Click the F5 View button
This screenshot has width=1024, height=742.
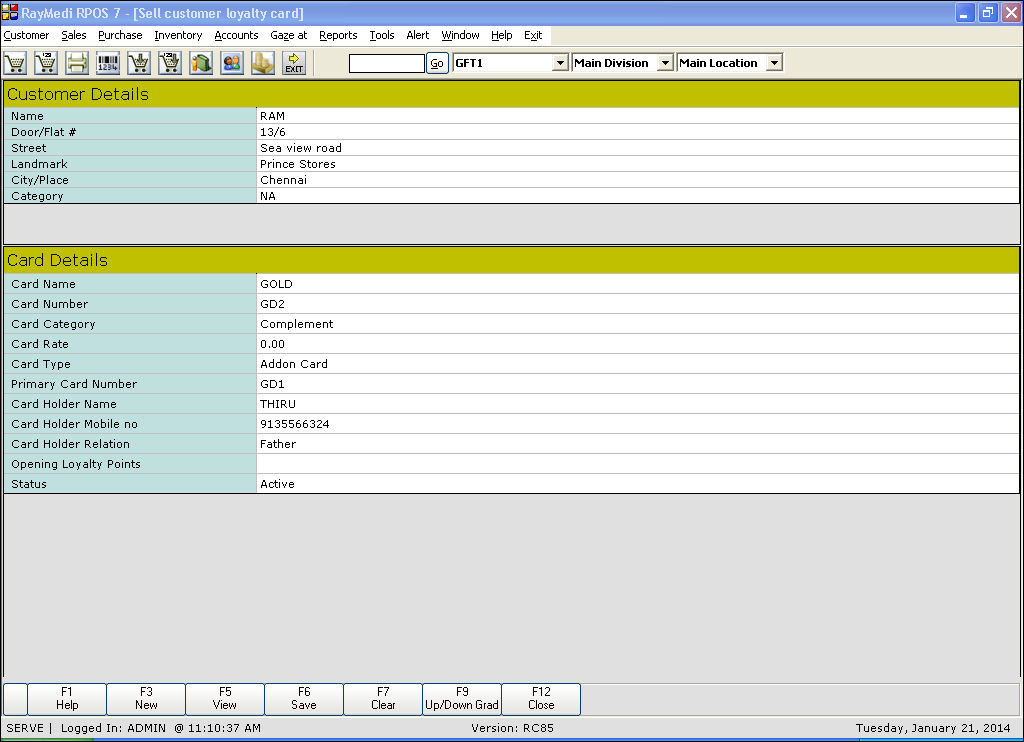coord(225,698)
